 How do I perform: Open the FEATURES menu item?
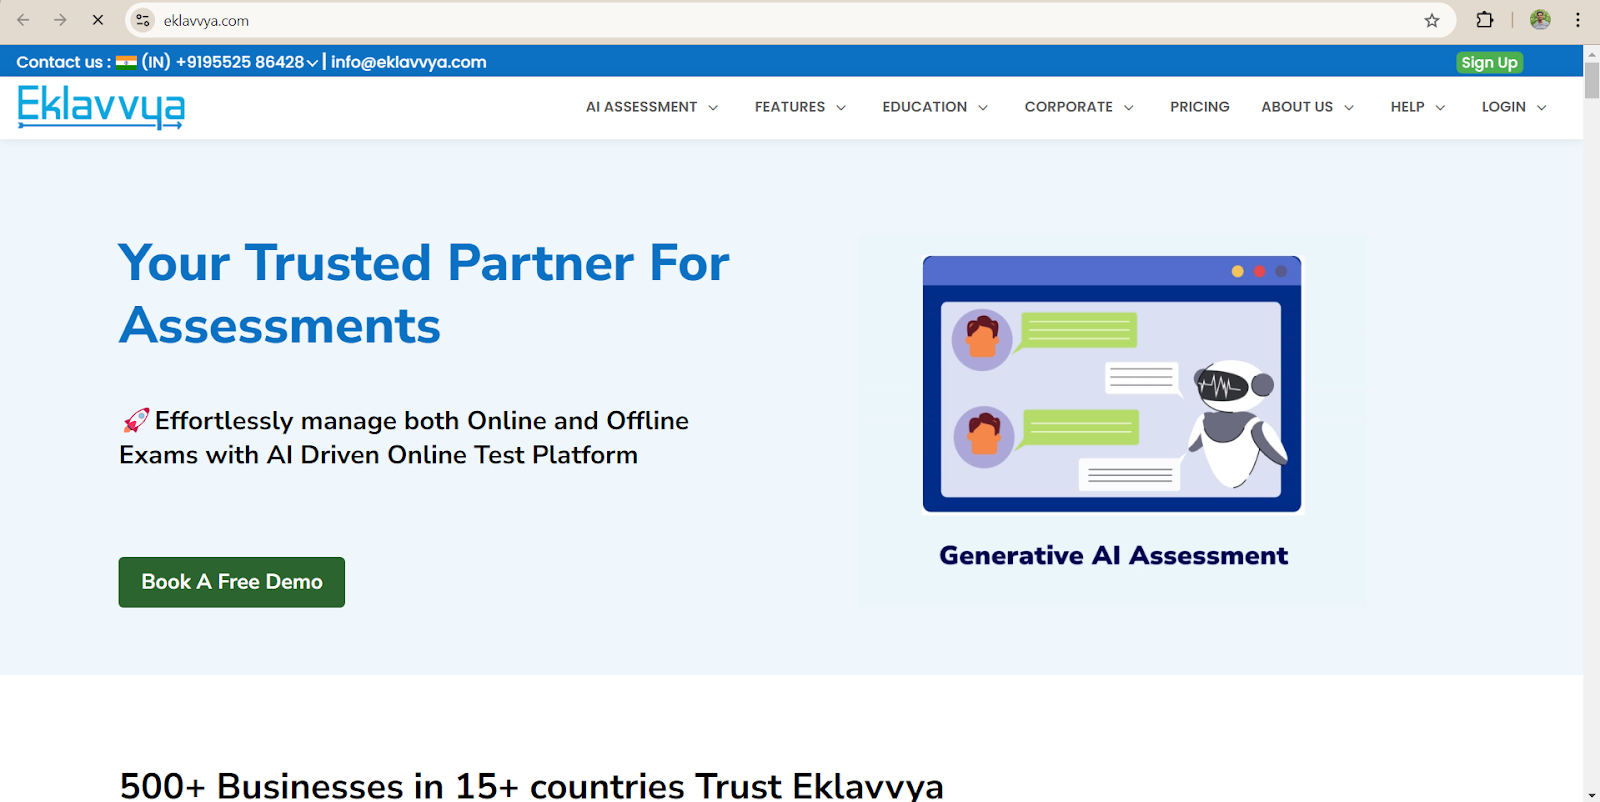(x=790, y=107)
